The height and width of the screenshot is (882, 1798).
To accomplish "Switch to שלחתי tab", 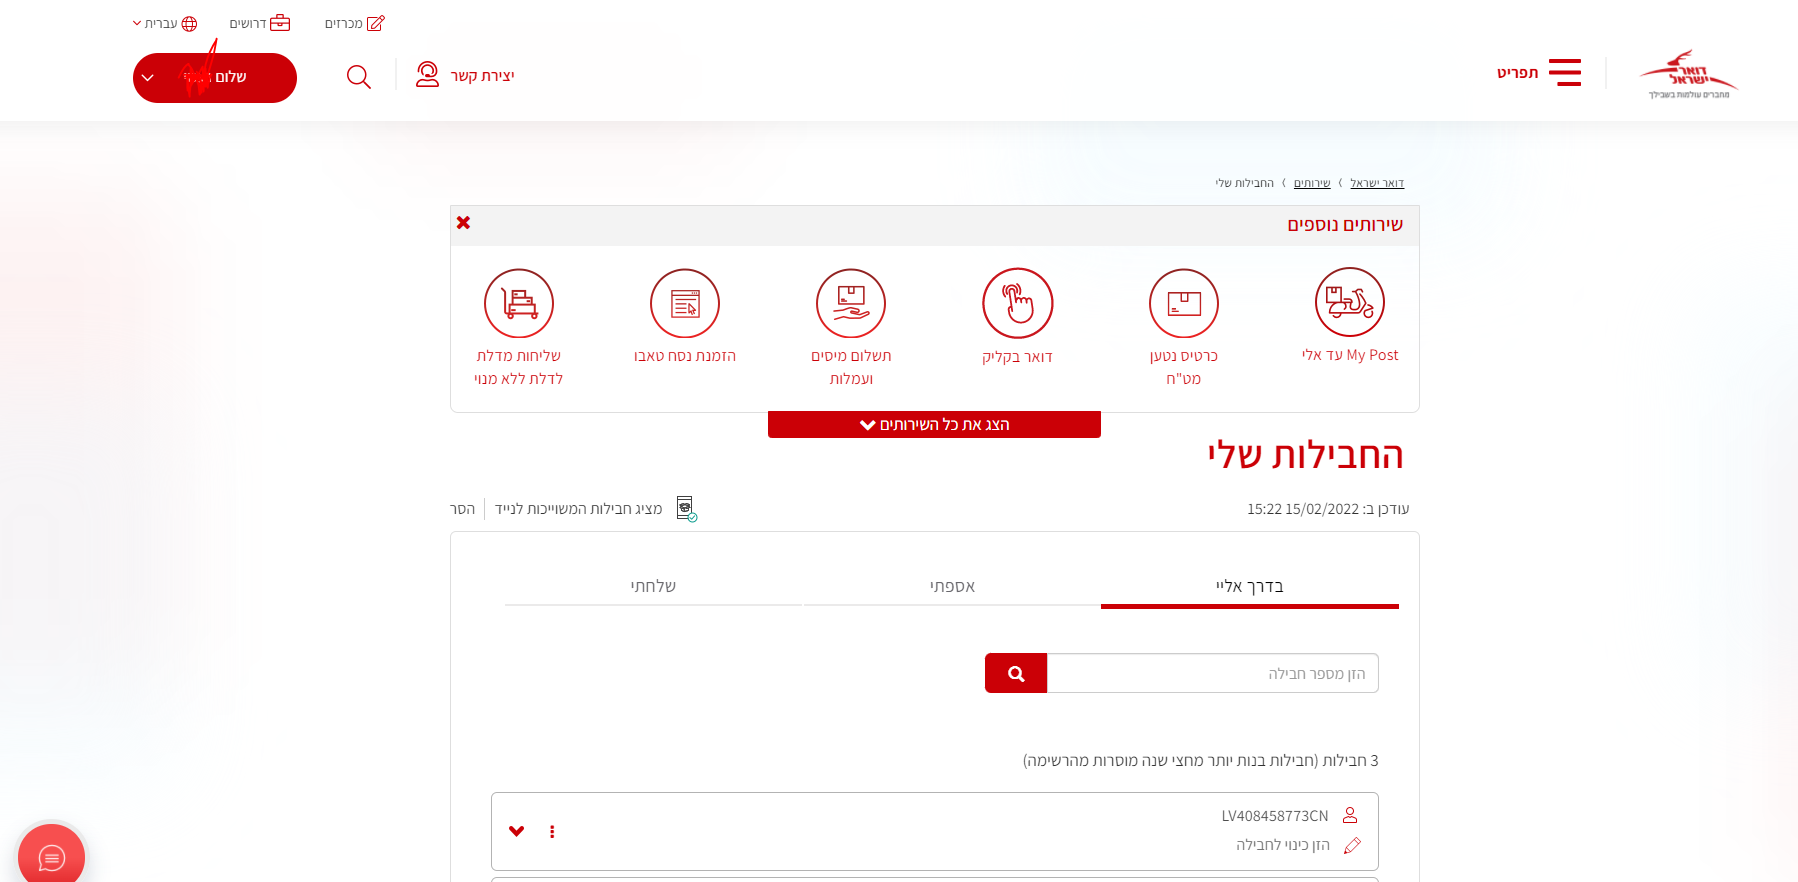I will (653, 586).
